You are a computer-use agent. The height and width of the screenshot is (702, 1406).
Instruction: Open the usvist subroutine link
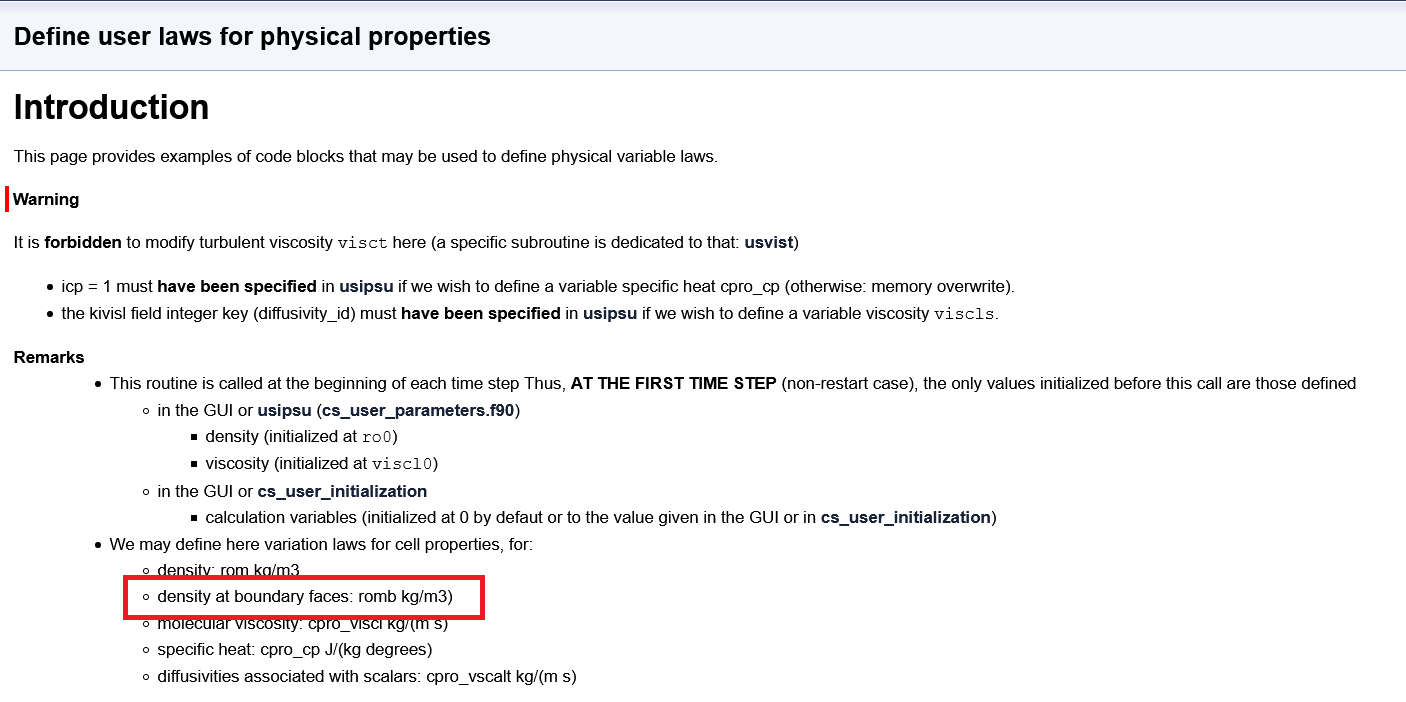pyautogui.click(x=770, y=242)
